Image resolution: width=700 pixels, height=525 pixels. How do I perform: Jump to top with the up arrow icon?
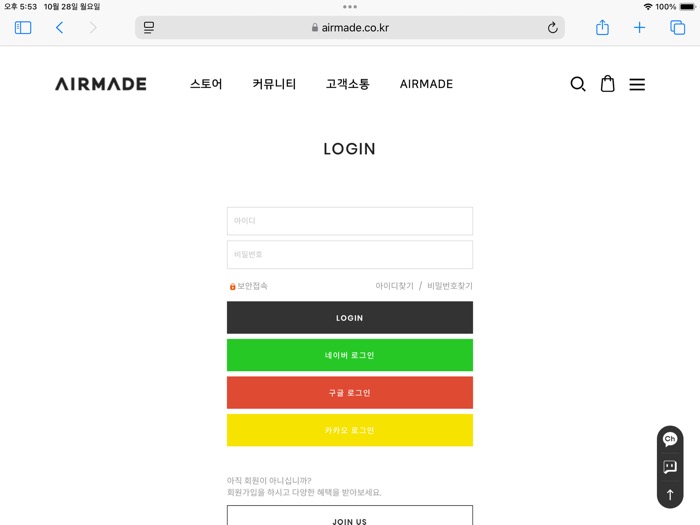point(670,495)
